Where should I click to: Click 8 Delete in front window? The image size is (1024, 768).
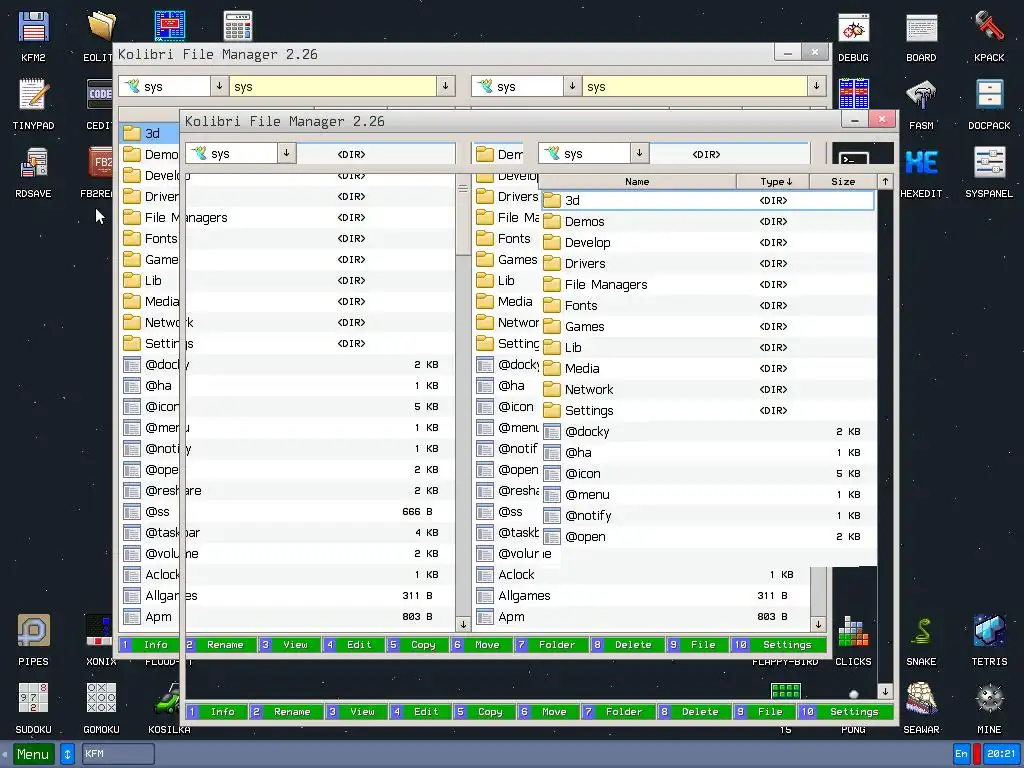tap(694, 712)
